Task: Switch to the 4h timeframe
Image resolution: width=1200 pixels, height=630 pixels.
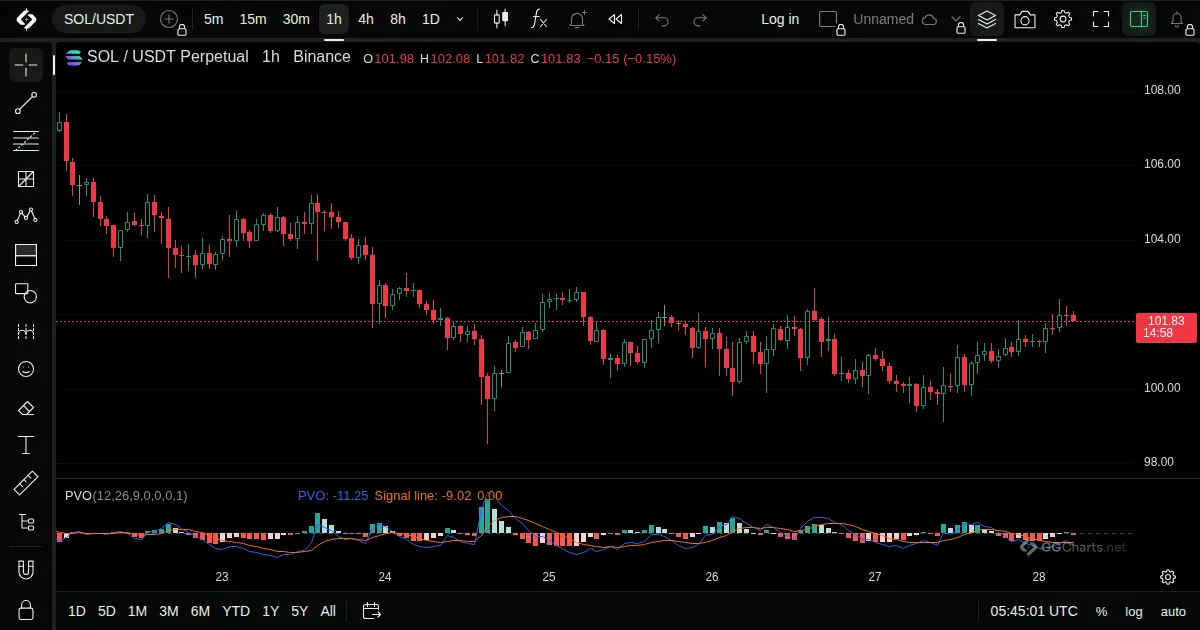Action: (x=366, y=19)
